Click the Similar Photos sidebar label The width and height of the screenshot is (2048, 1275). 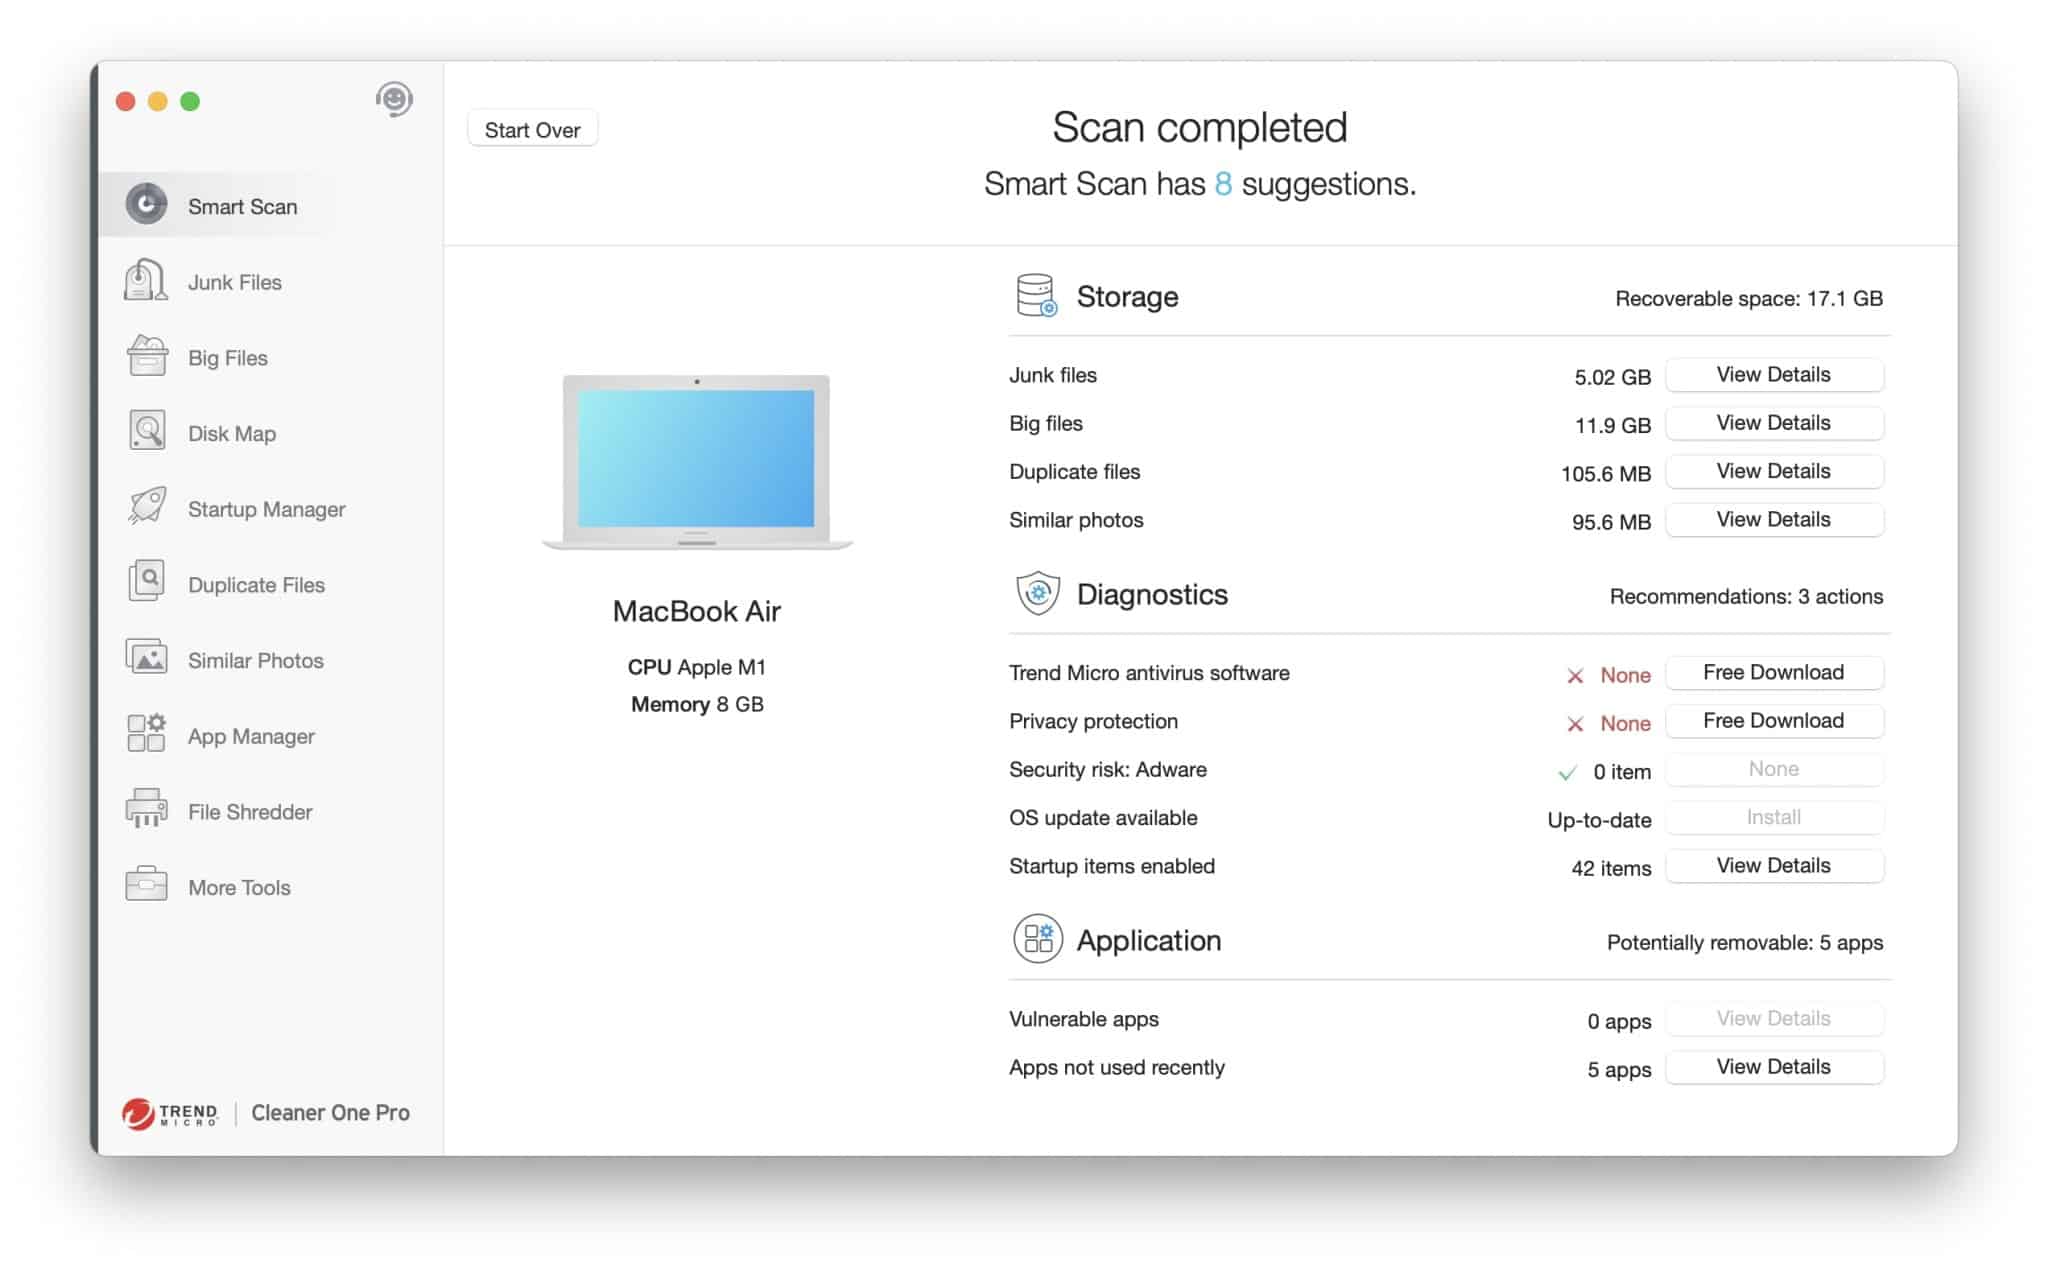(x=256, y=660)
